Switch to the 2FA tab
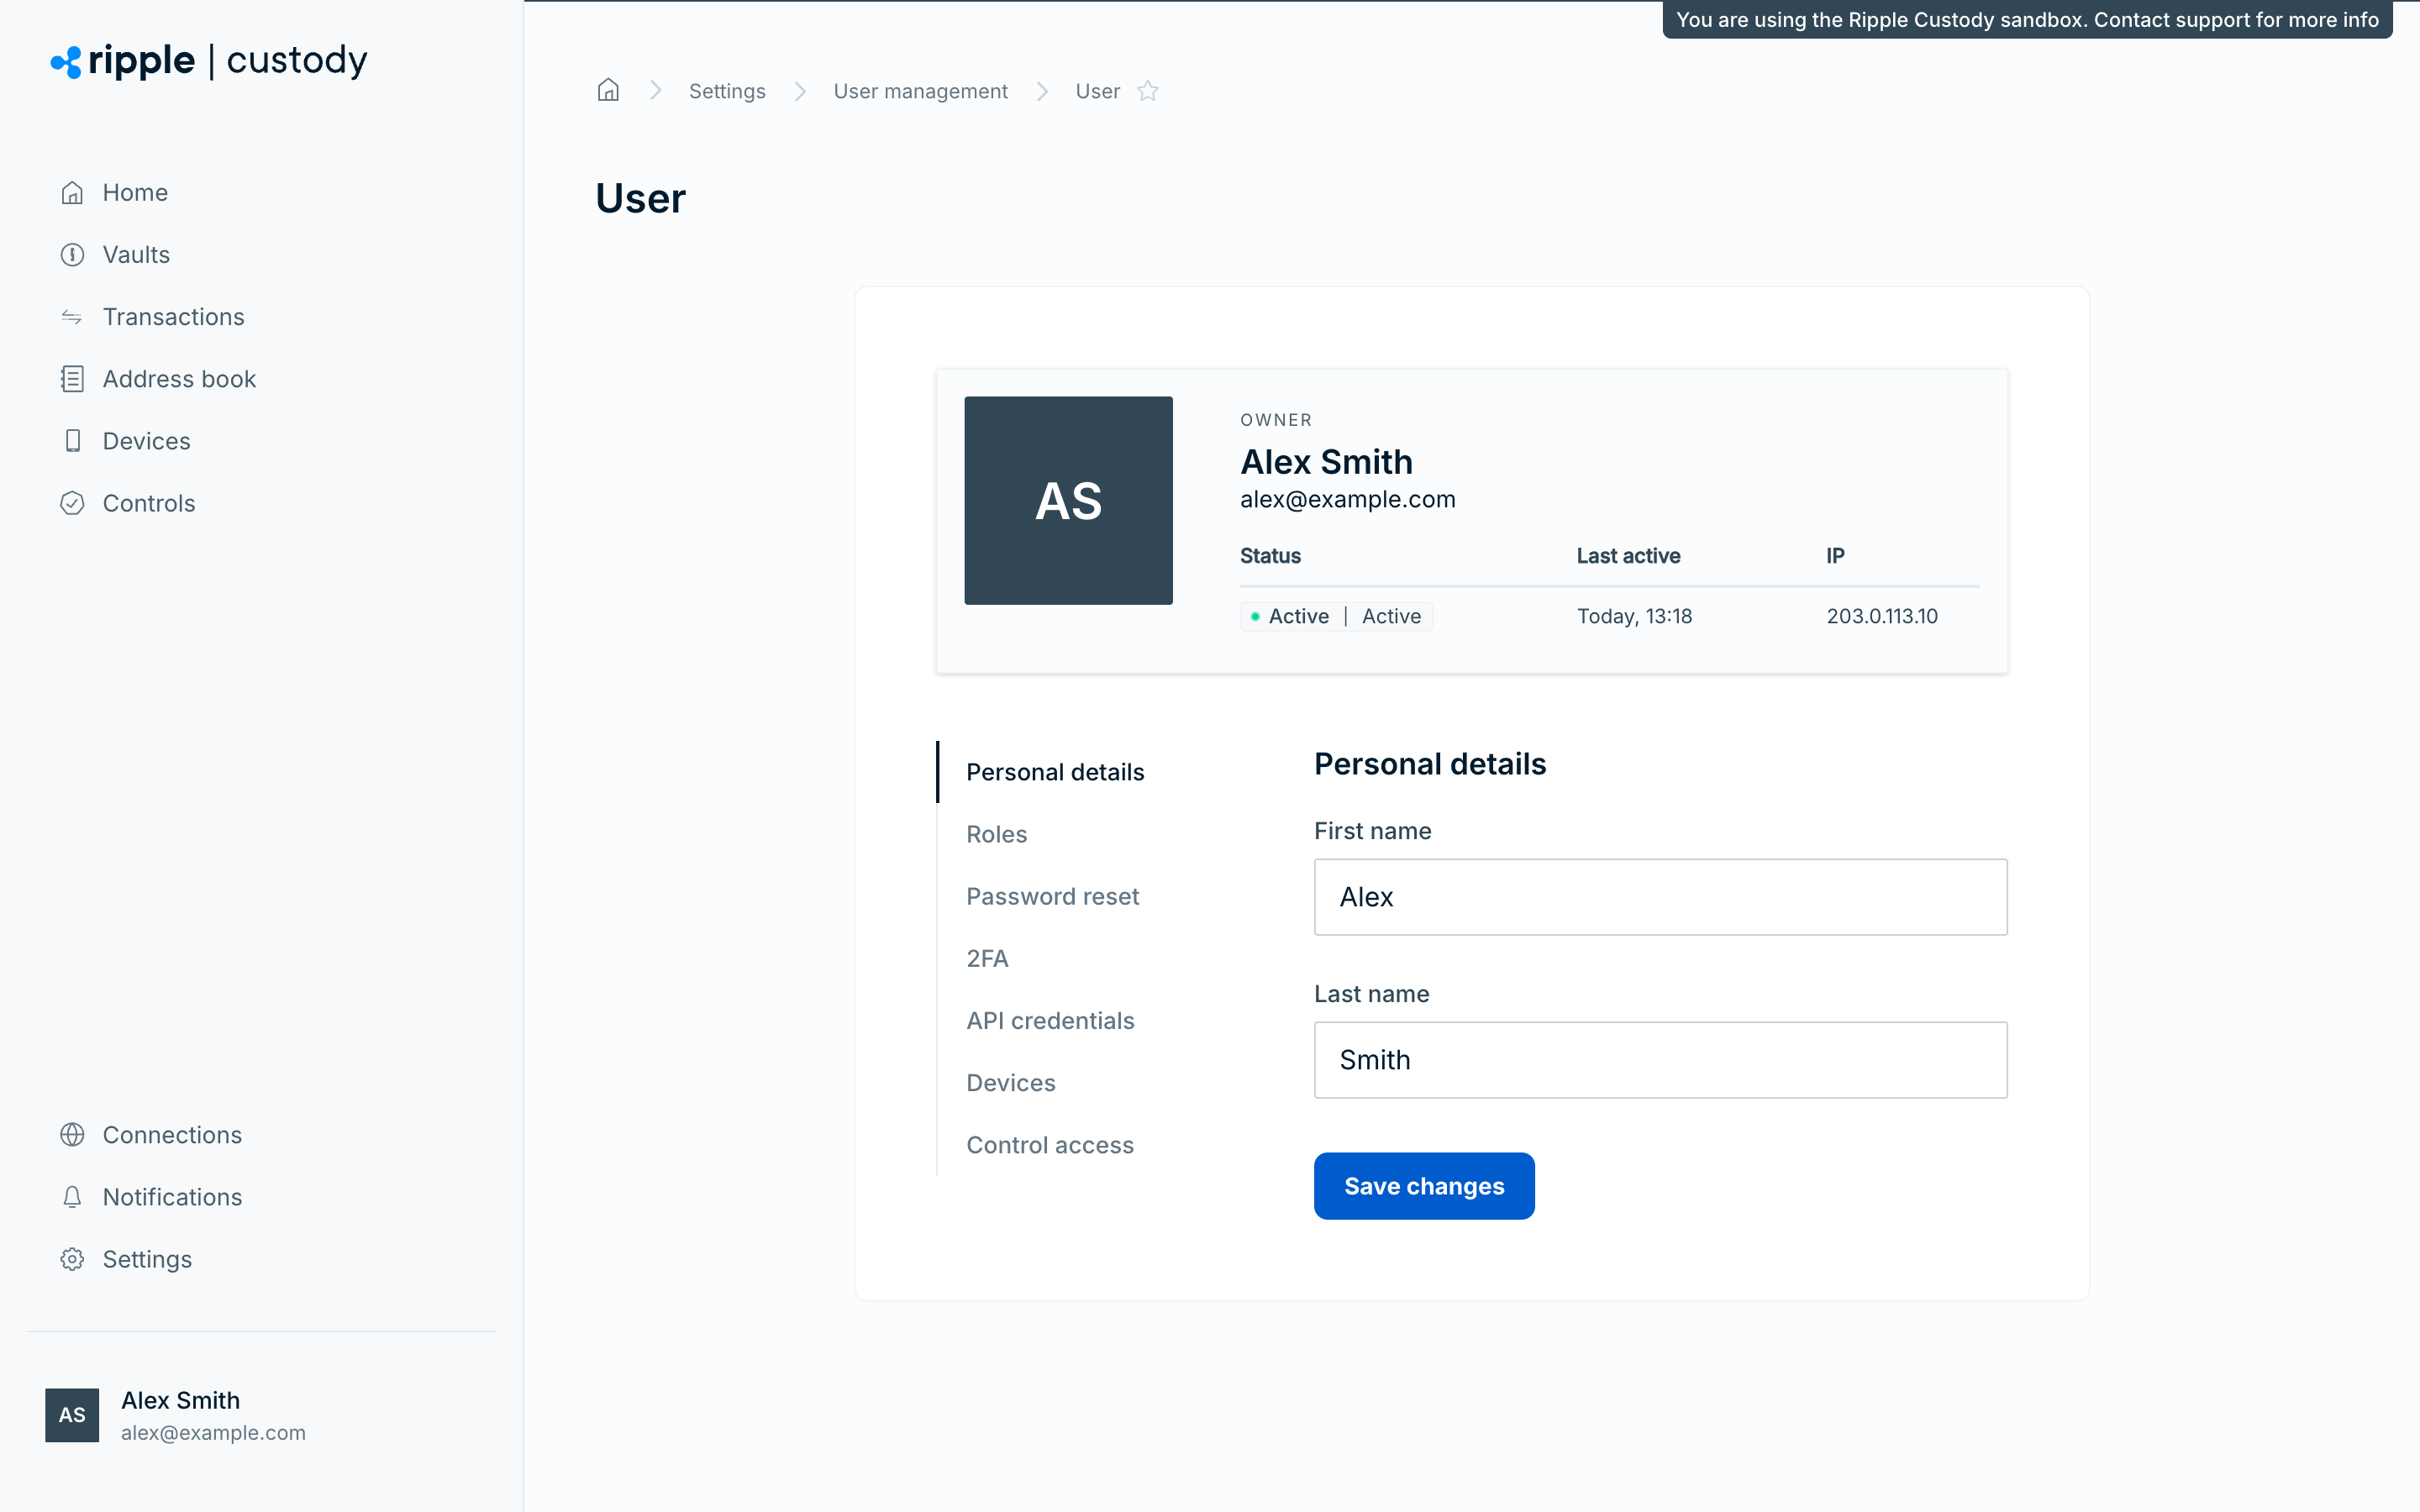This screenshot has width=2420, height=1512. (987, 958)
